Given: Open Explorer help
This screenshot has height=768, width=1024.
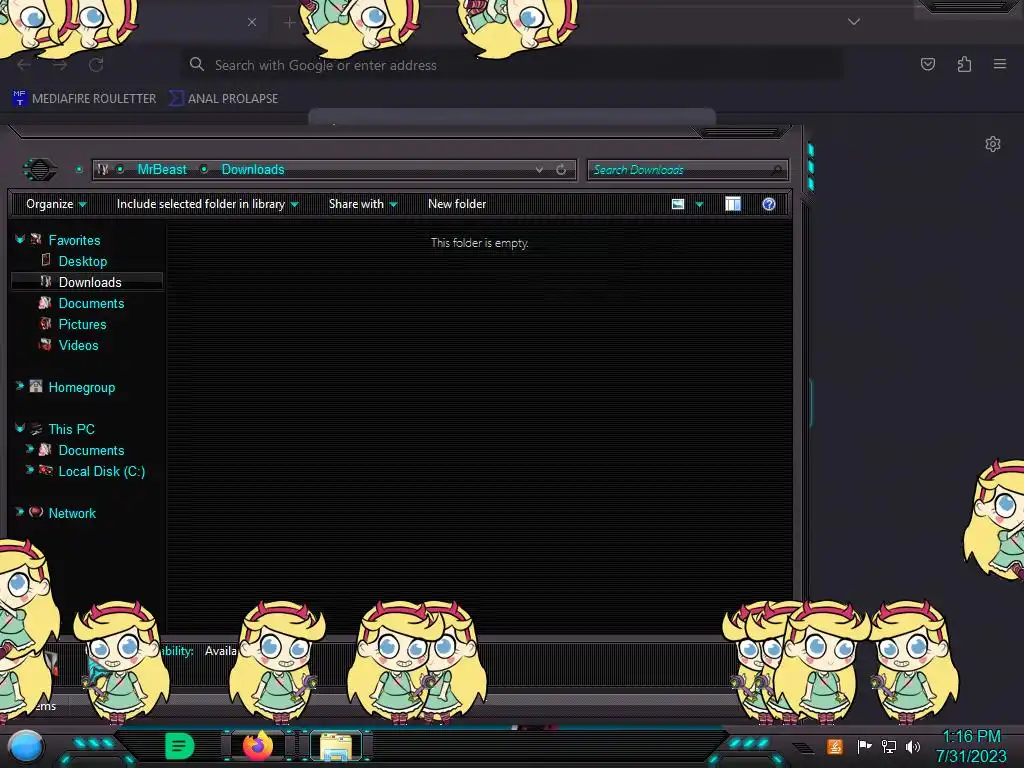Looking at the screenshot, I should point(769,204).
